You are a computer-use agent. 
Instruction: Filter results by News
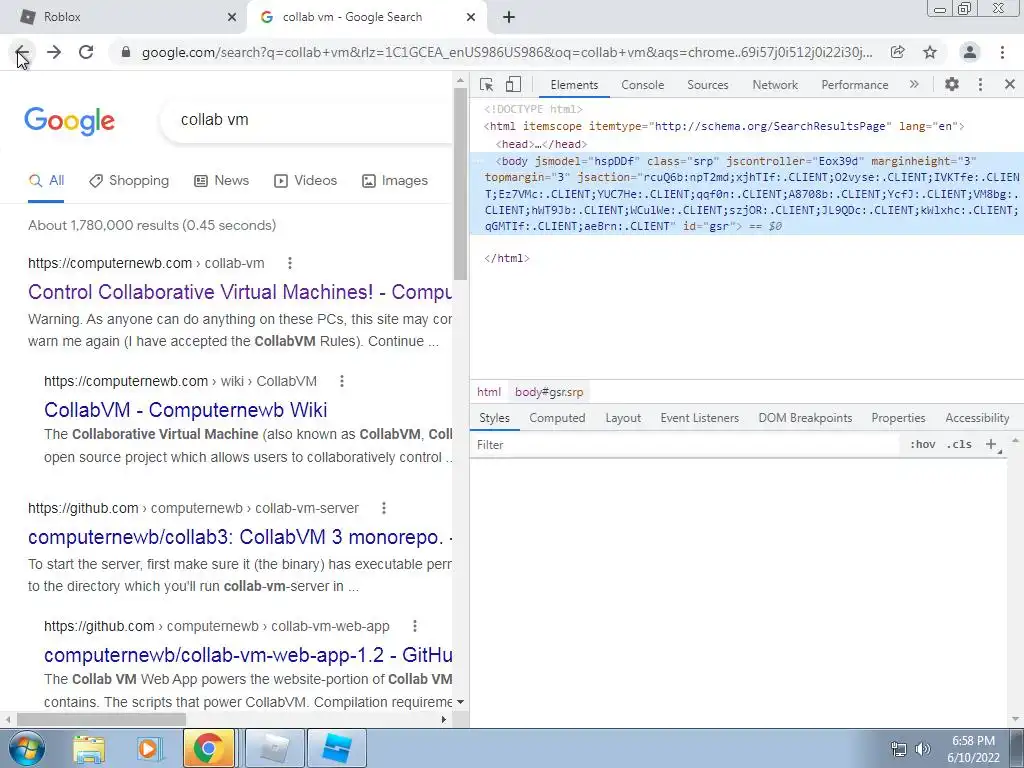point(222,181)
